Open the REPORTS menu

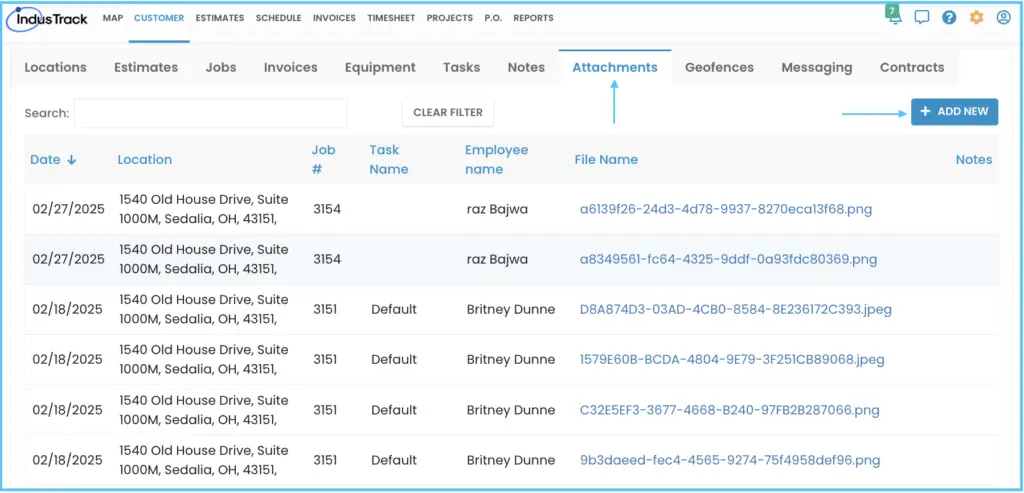tap(533, 18)
